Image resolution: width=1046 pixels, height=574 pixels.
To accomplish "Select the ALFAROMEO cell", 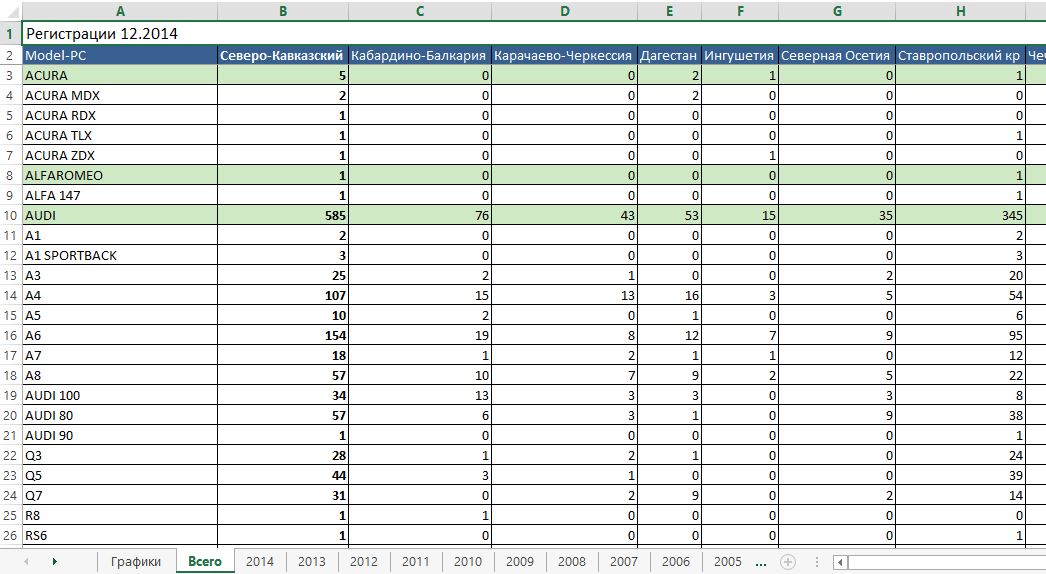I will coord(120,176).
